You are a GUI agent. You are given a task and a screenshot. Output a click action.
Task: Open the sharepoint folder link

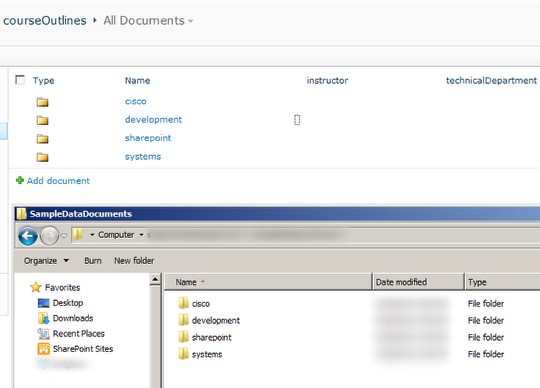[x=148, y=138]
